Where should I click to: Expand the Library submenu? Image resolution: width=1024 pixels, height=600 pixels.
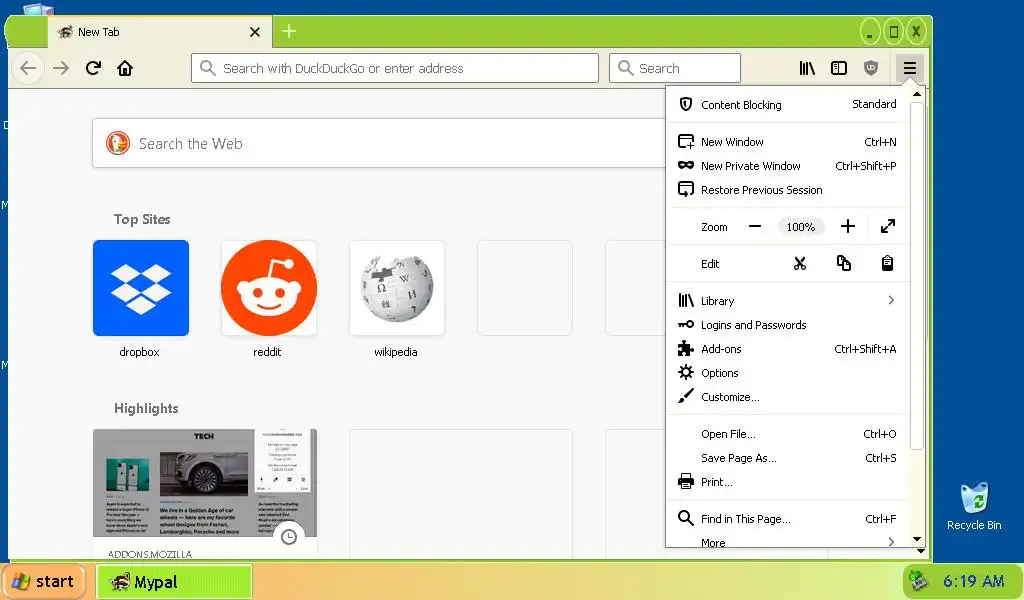(x=788, y=300)
